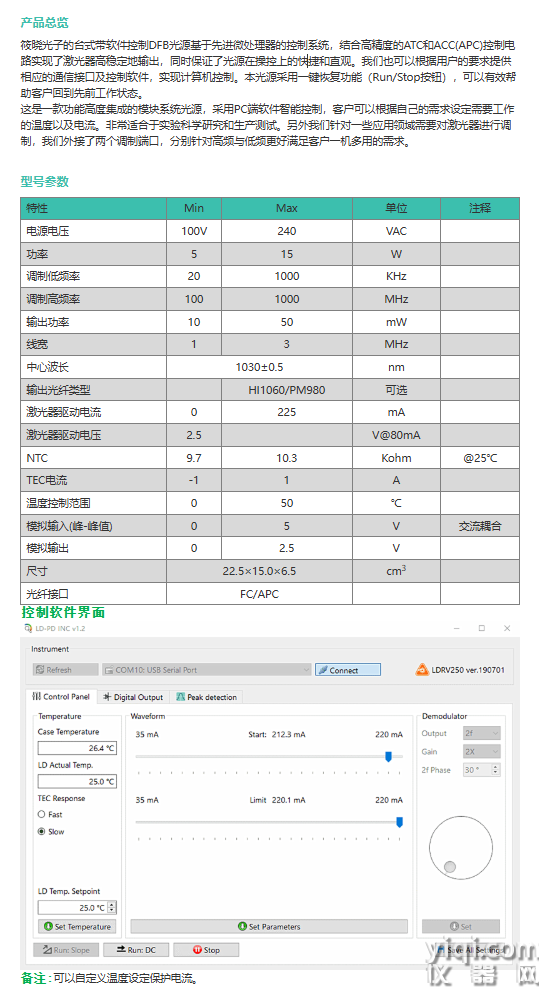Click the LD-PD INC app title icon
The image size is (539, 987).
(x=28, y=628)
